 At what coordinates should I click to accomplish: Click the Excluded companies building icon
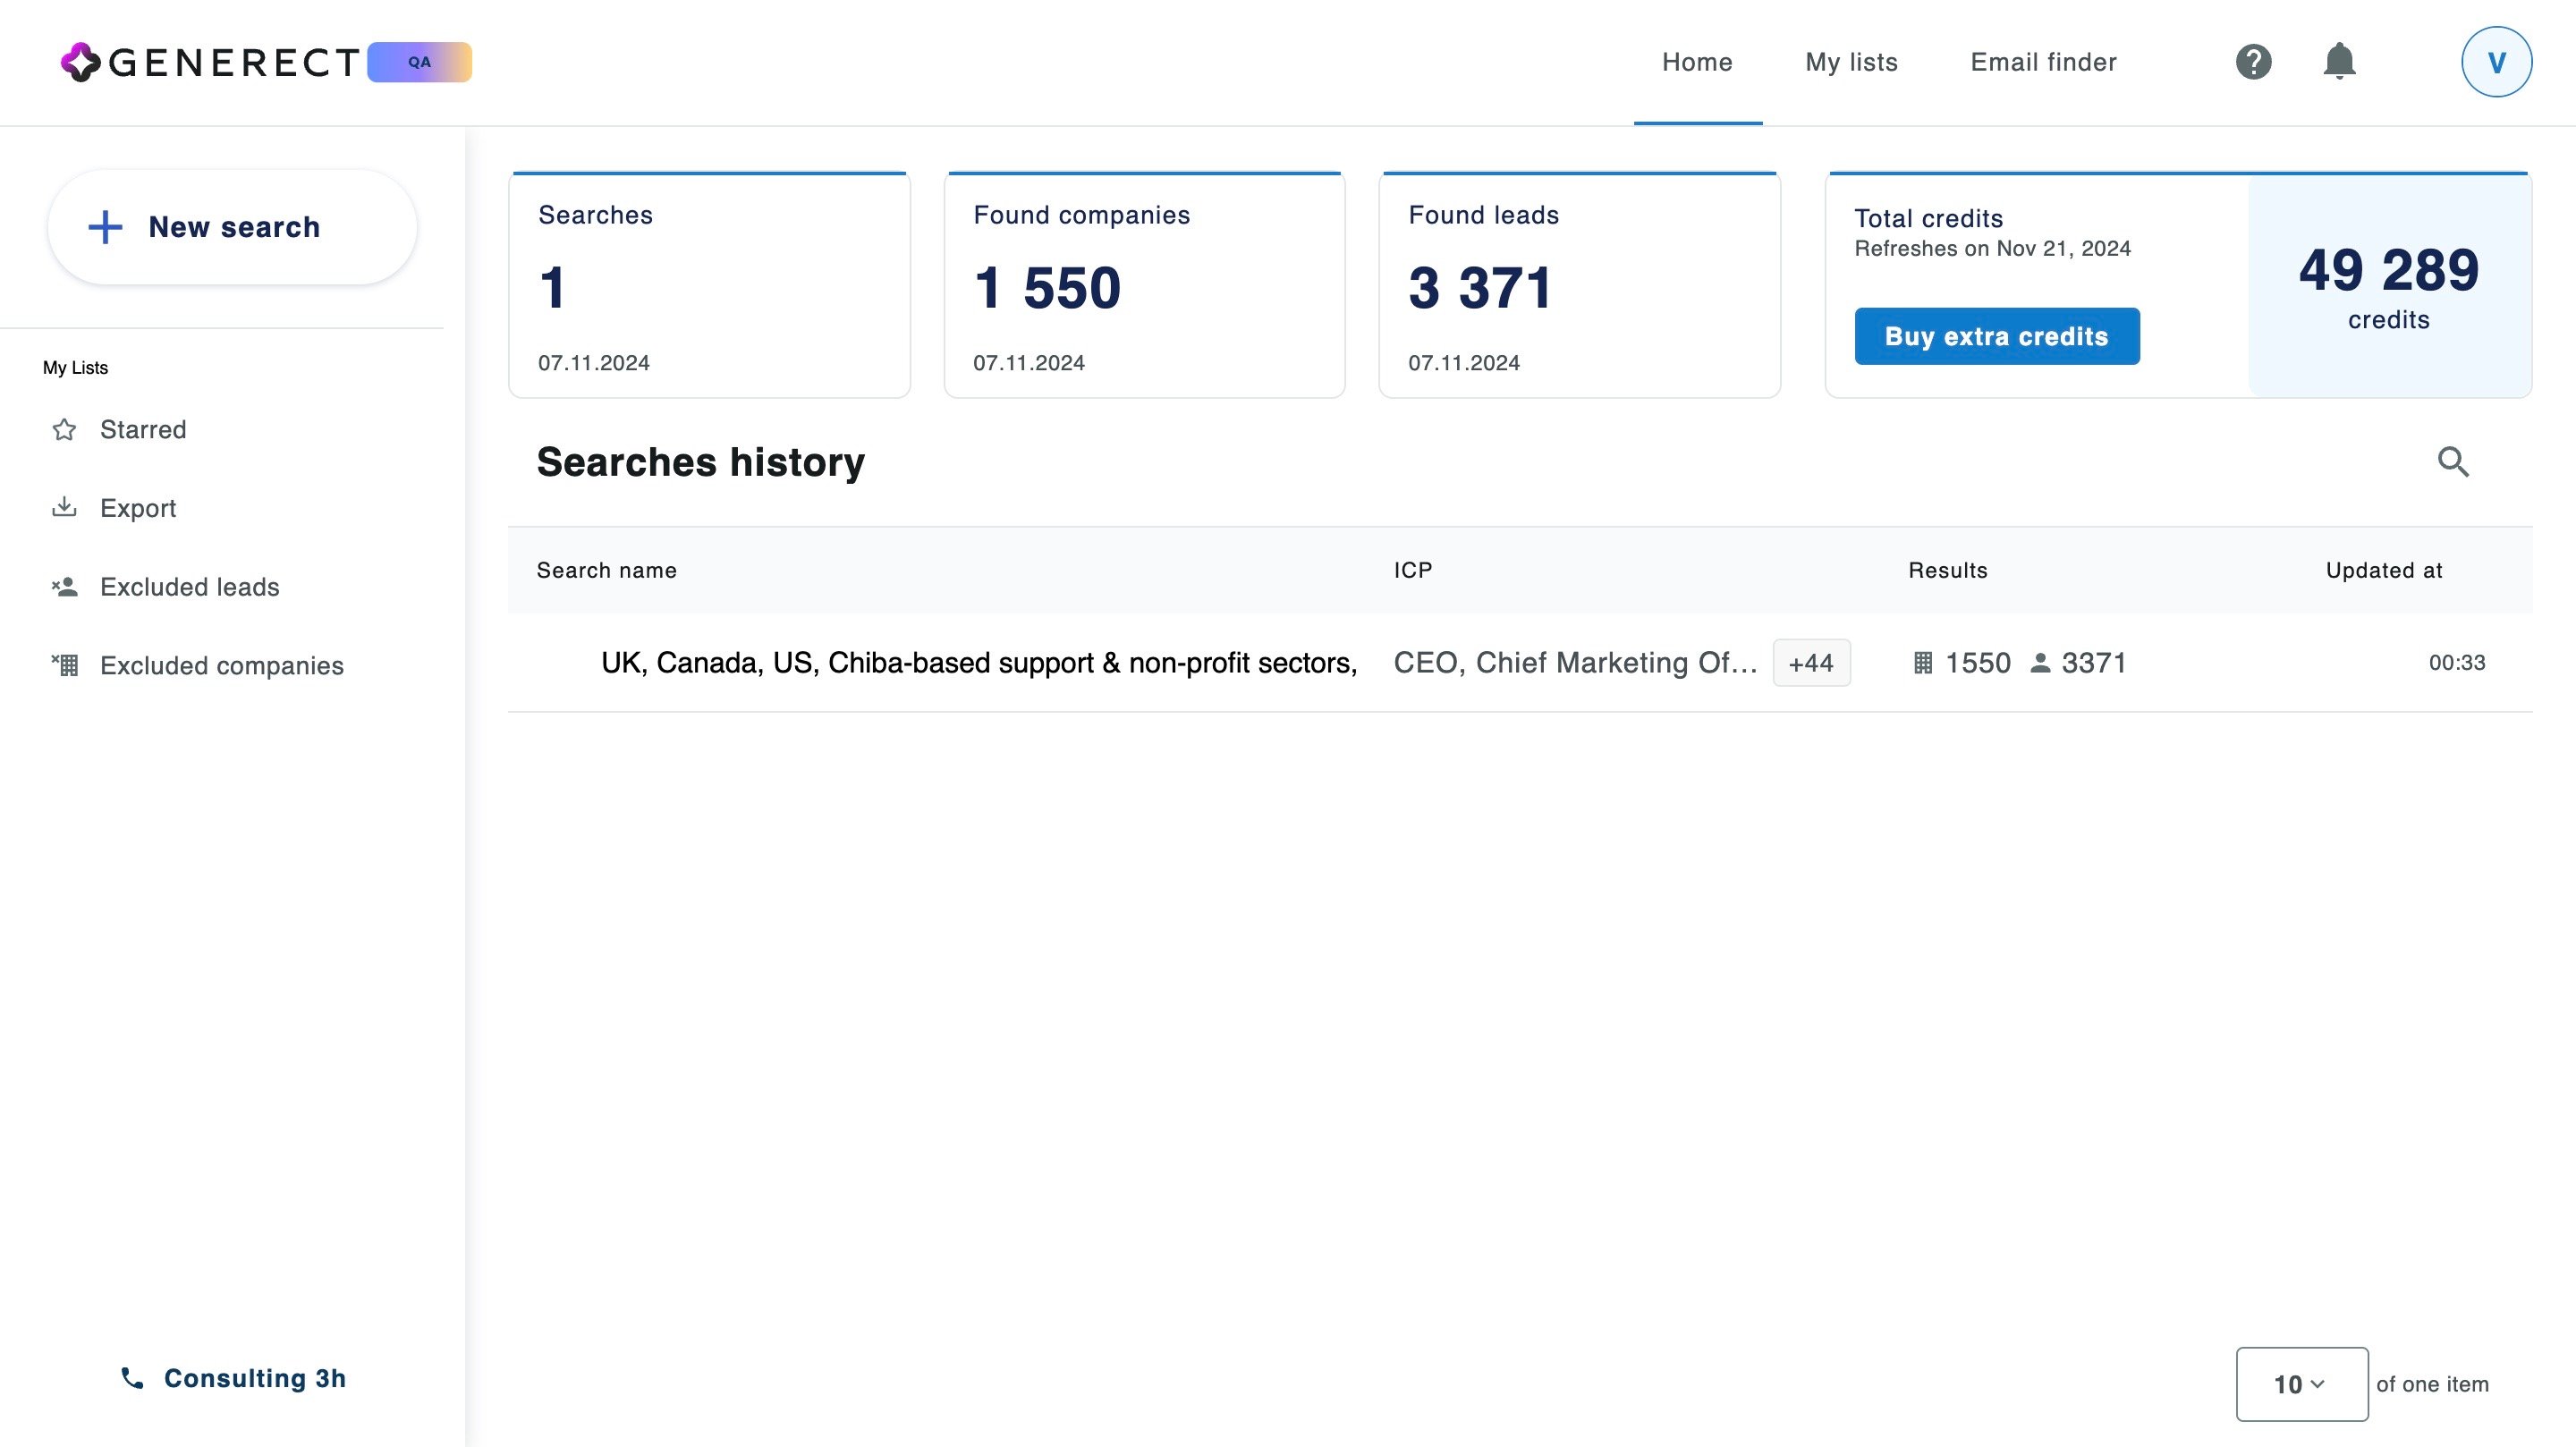coord(65,665)
